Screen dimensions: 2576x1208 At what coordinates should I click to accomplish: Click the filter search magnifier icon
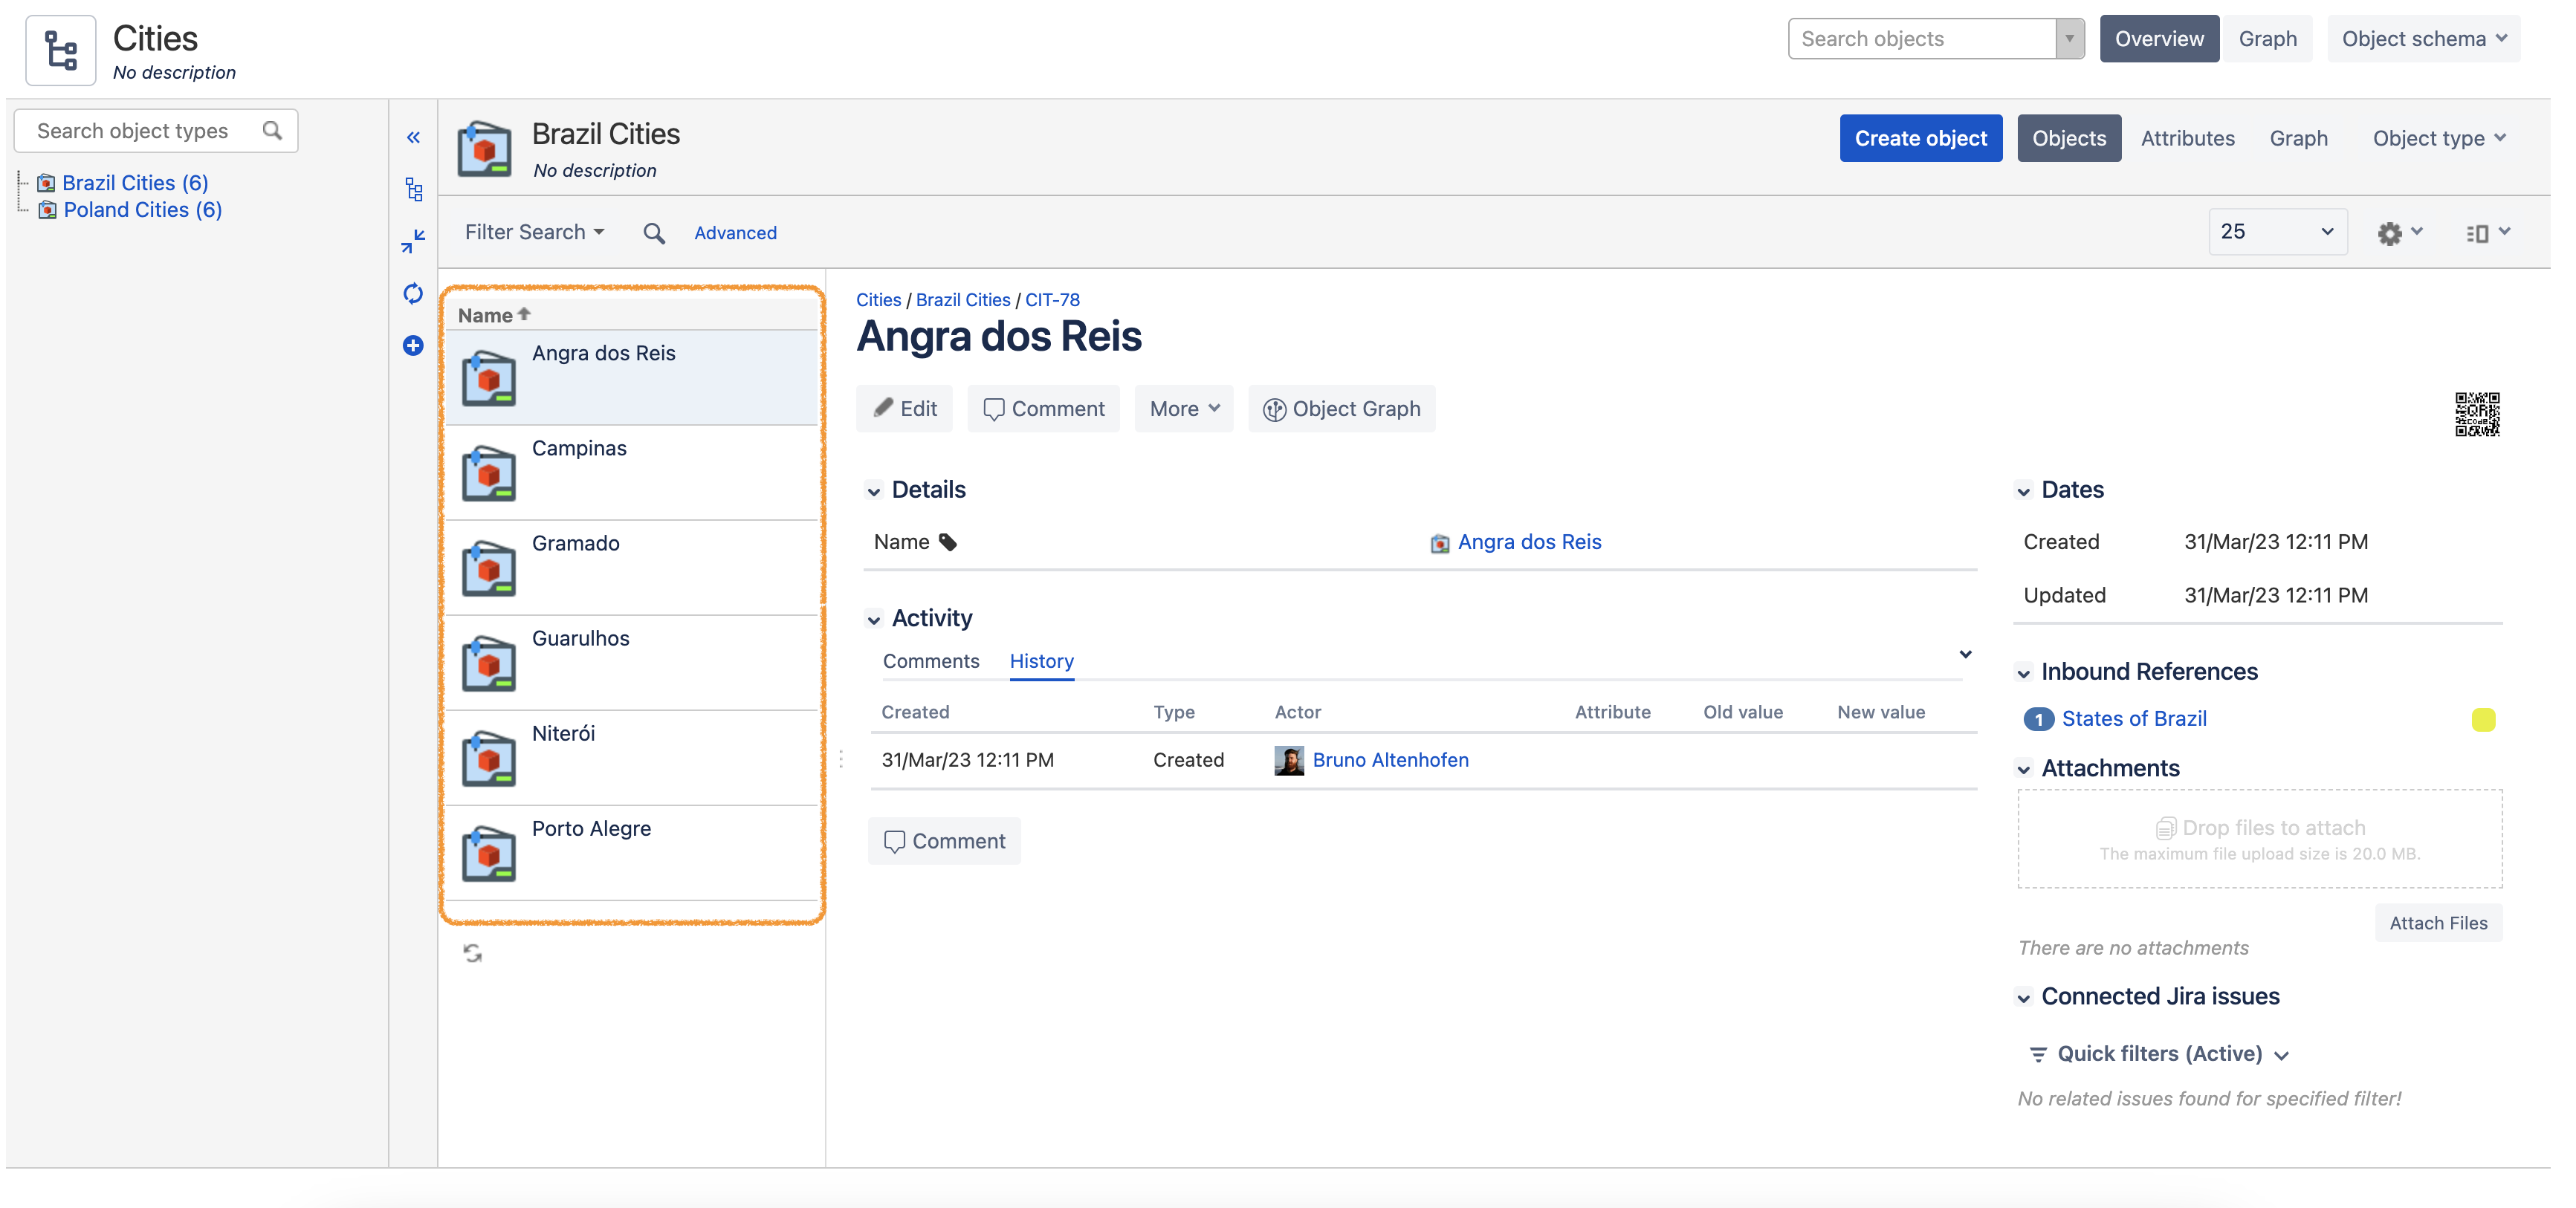[654, 233]
